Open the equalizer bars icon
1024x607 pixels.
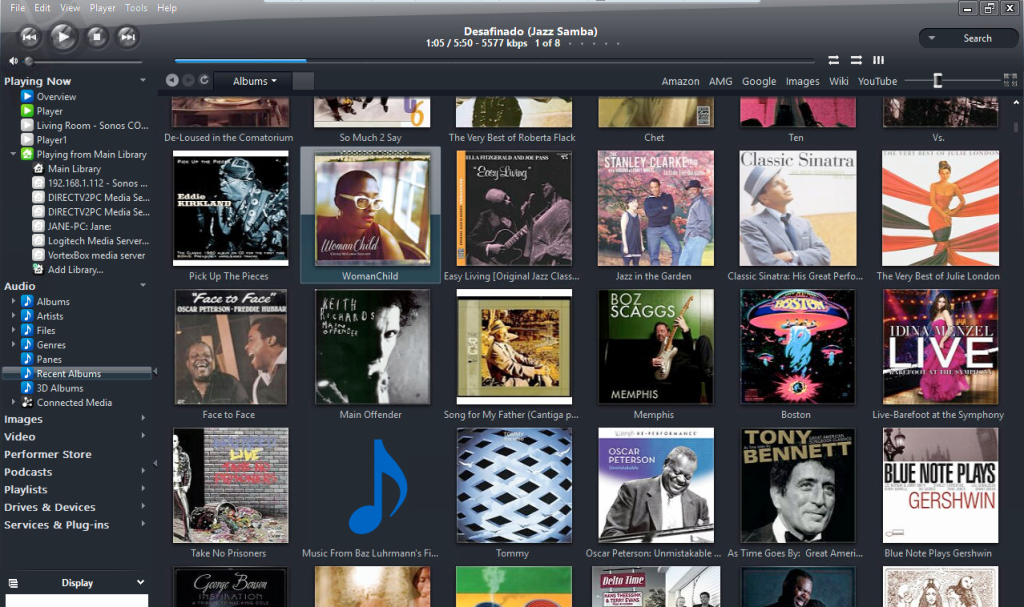878,60
